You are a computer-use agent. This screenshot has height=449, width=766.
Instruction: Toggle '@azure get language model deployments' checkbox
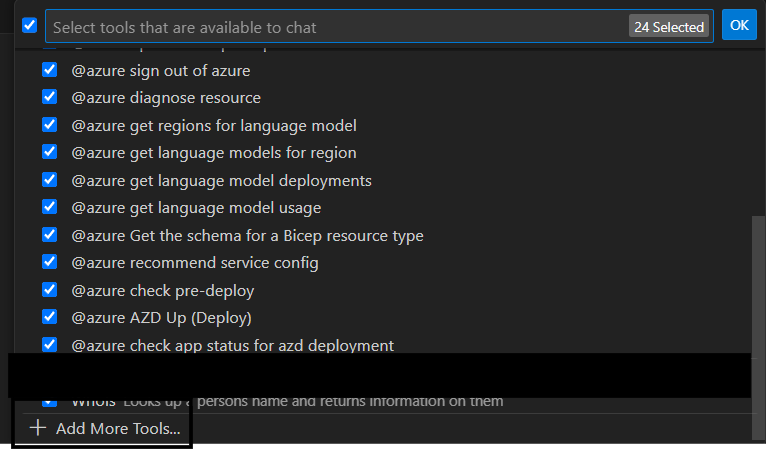(x=49, y=180)
